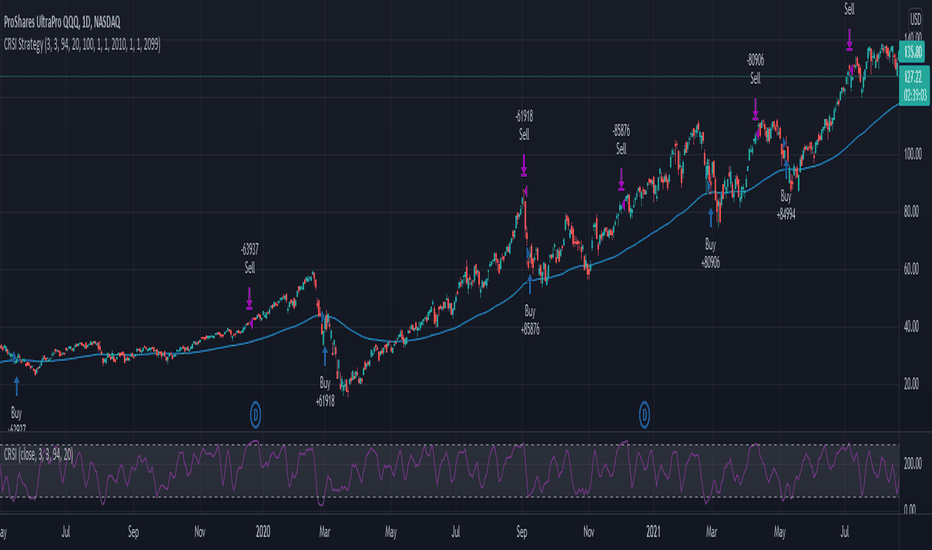Click the 135.00 price tag
932x550 pixels.
tap(912, 52)
